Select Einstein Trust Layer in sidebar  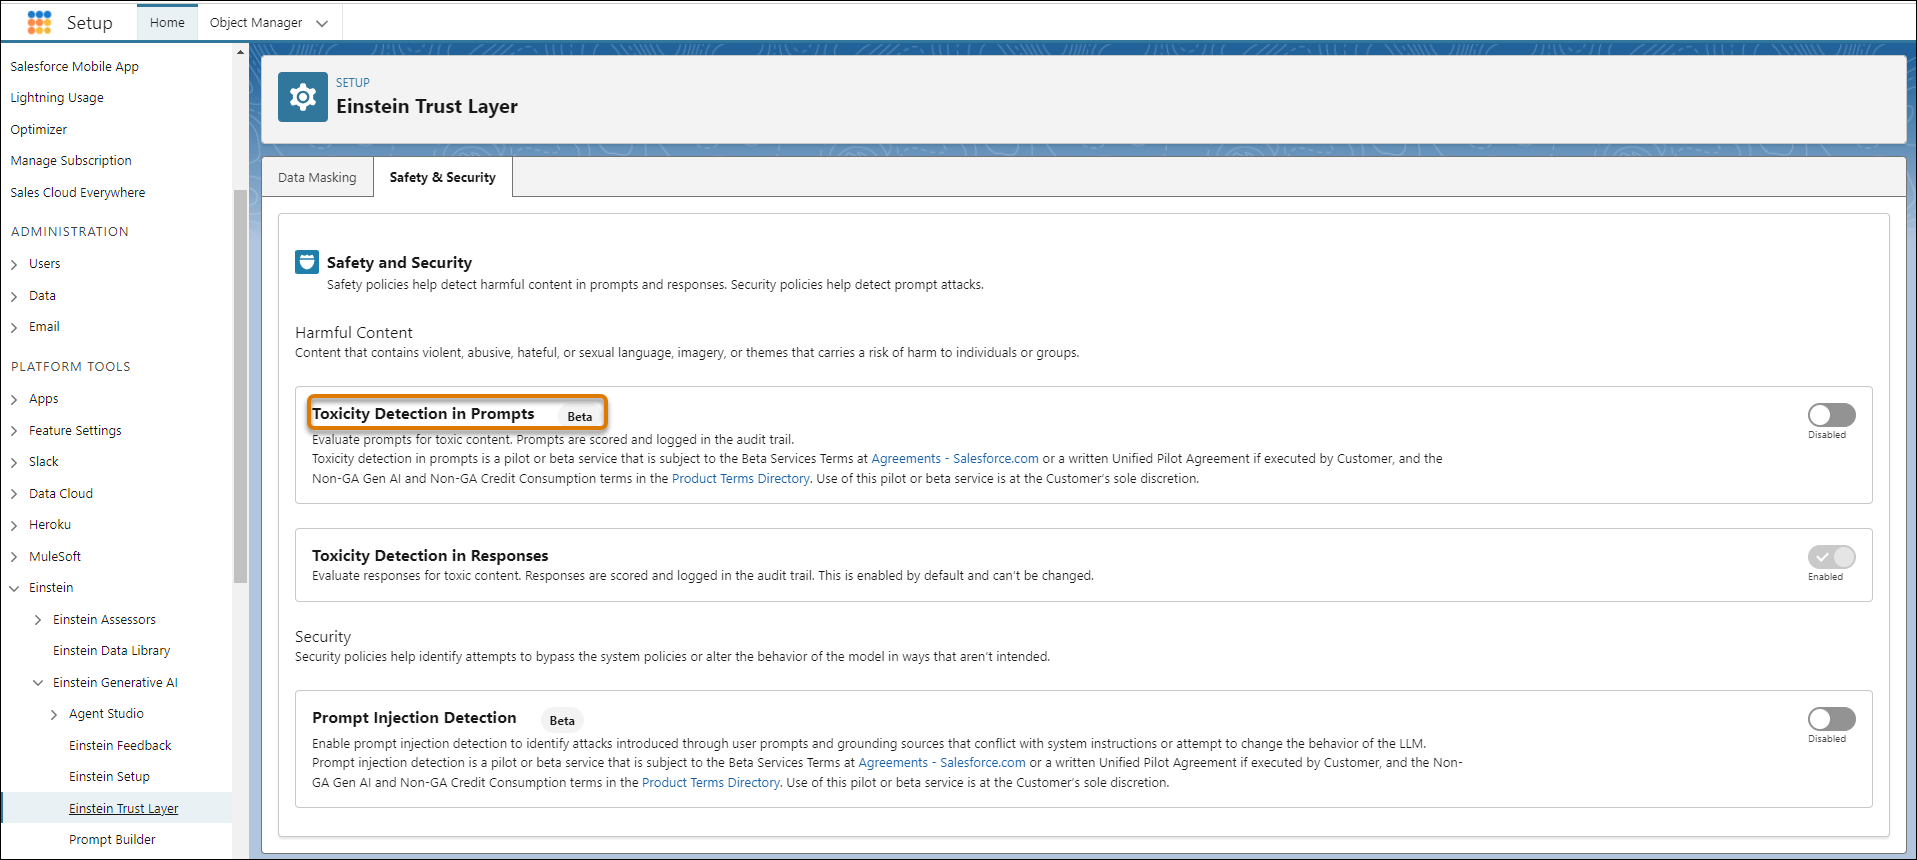[x=124, y=808]
